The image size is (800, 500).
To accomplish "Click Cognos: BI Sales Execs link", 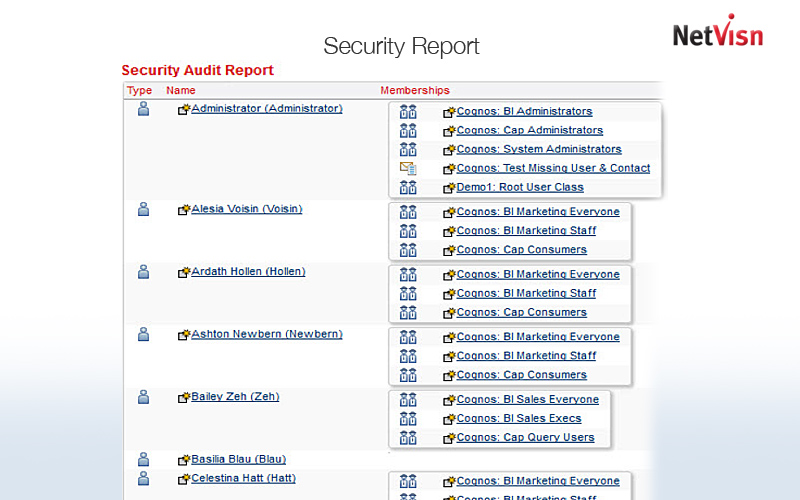I will pyautogui.click(x=519, y=418).
